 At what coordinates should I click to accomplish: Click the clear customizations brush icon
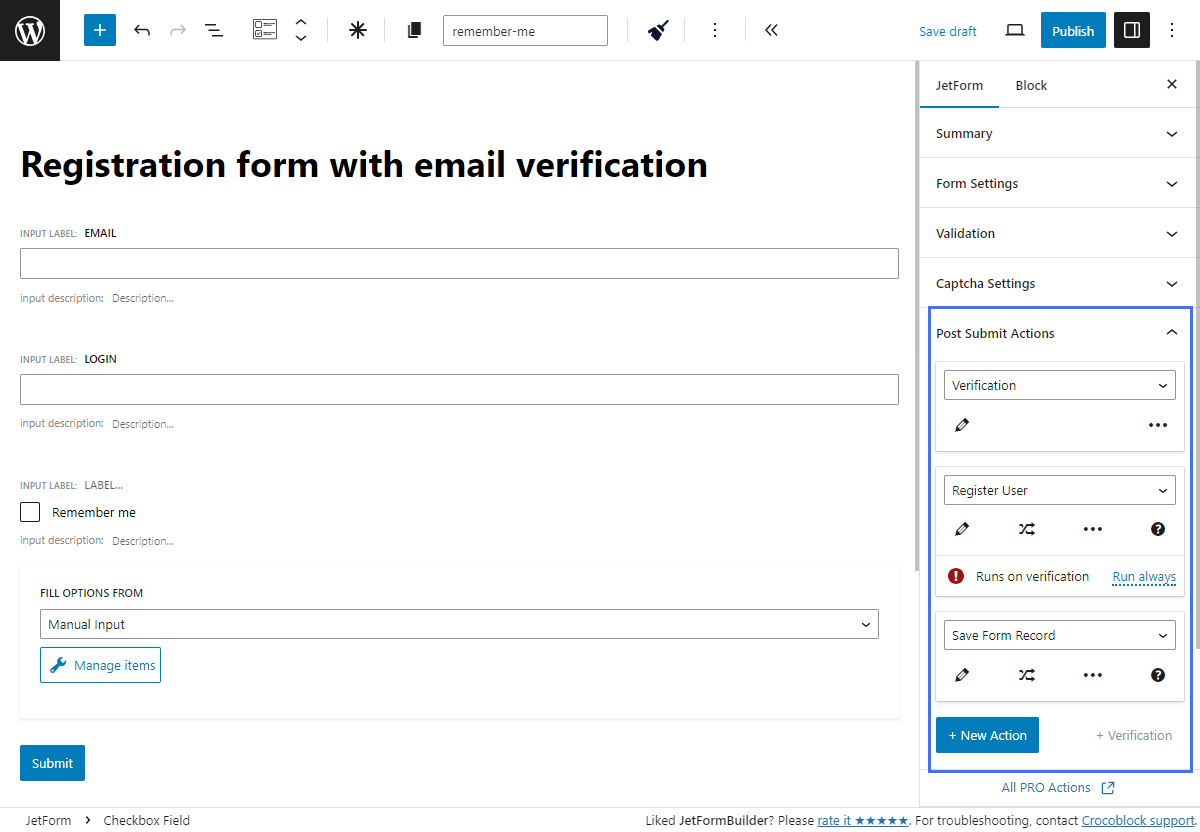point(656,30)
